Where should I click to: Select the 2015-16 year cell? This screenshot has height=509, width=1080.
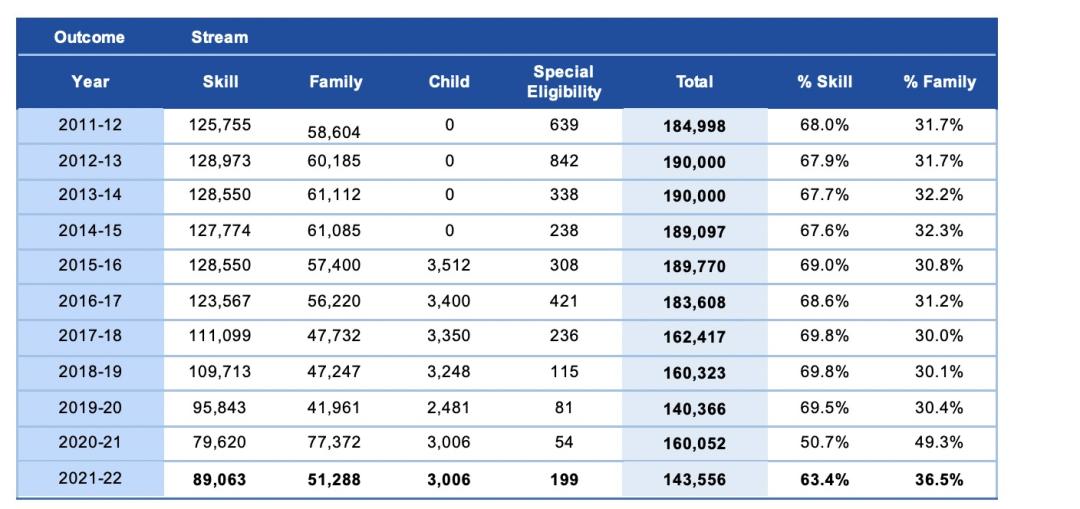[90, 266]
